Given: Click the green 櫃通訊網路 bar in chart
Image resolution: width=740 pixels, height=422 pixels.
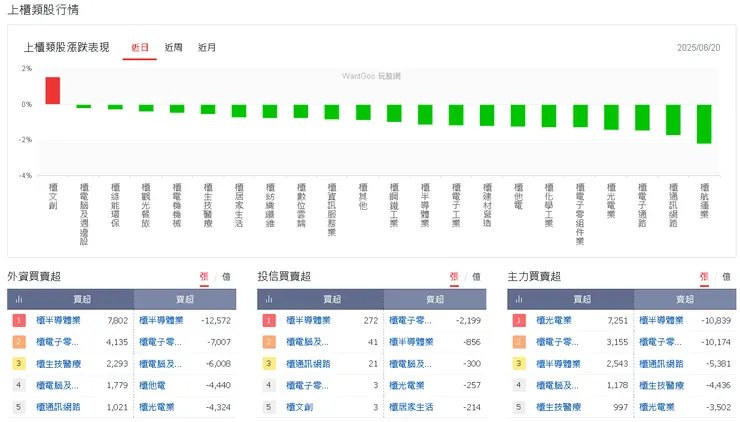Looking at the screenshot, I should (673, 120).
